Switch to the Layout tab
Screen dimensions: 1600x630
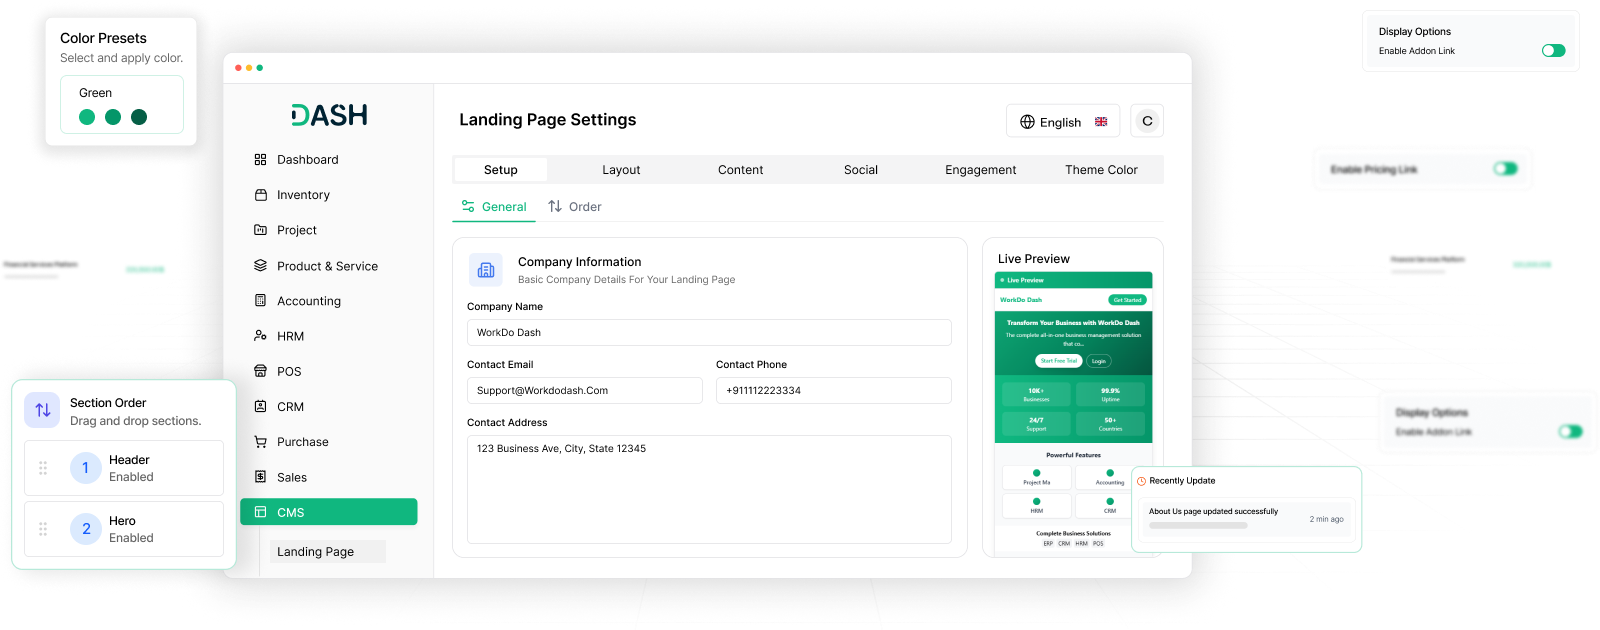click(x=621, y=170)
